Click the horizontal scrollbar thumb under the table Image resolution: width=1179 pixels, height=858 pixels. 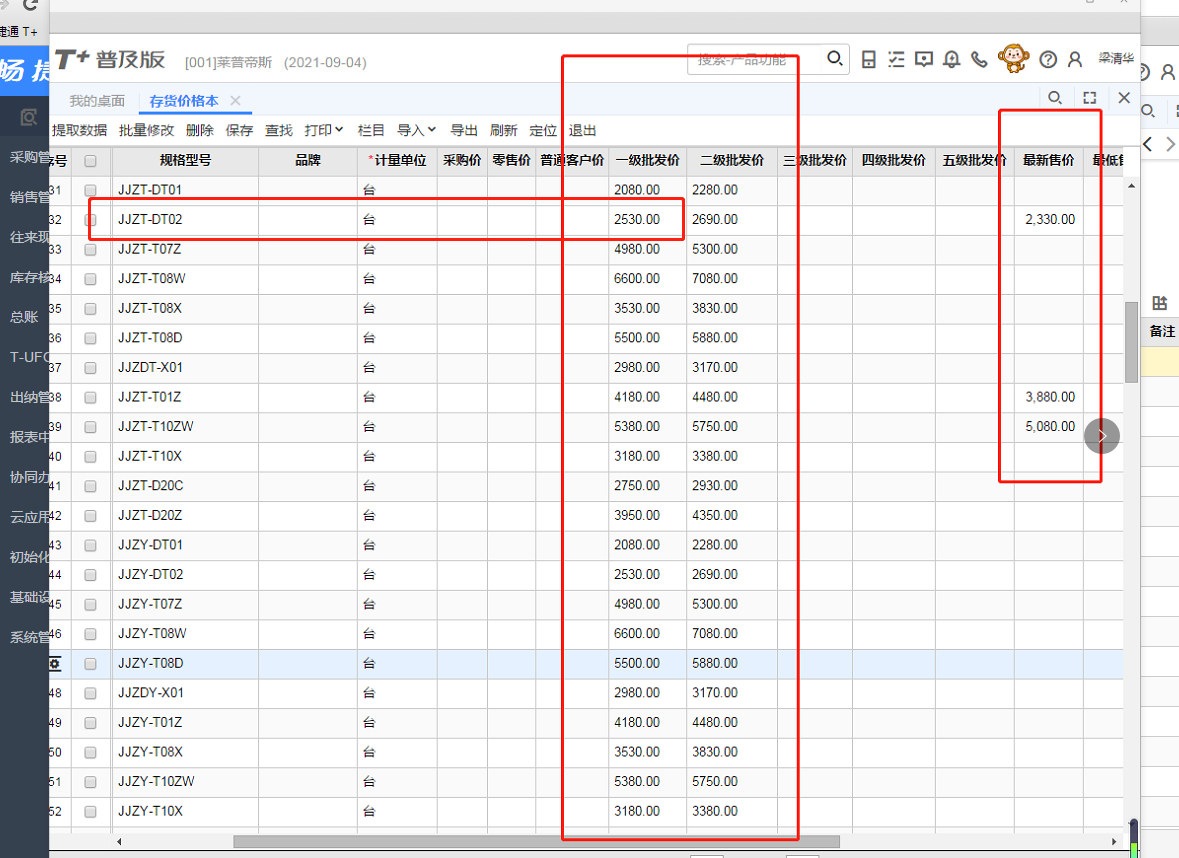[x=536, y=841]
